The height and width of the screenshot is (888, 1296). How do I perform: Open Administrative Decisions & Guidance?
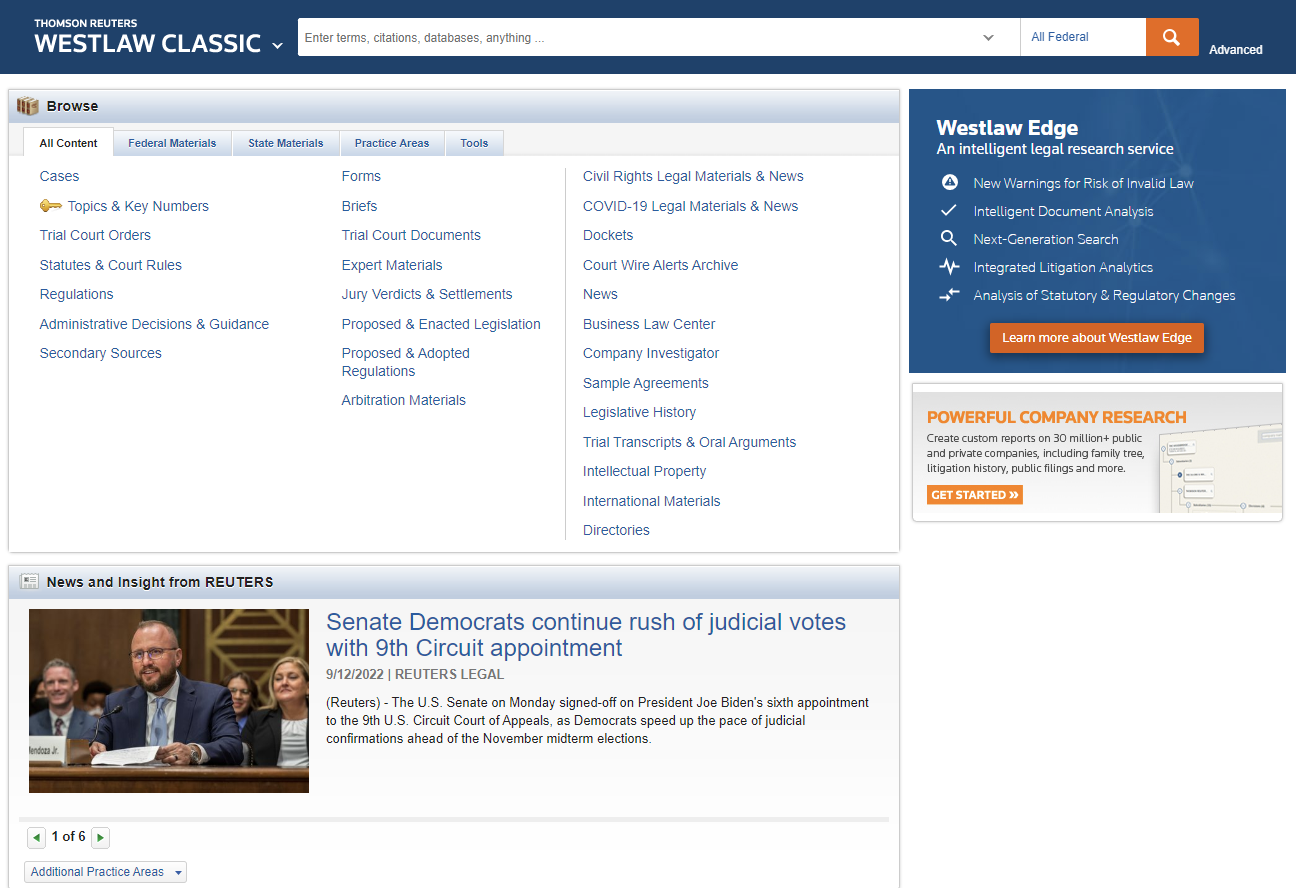coord(154,324)
